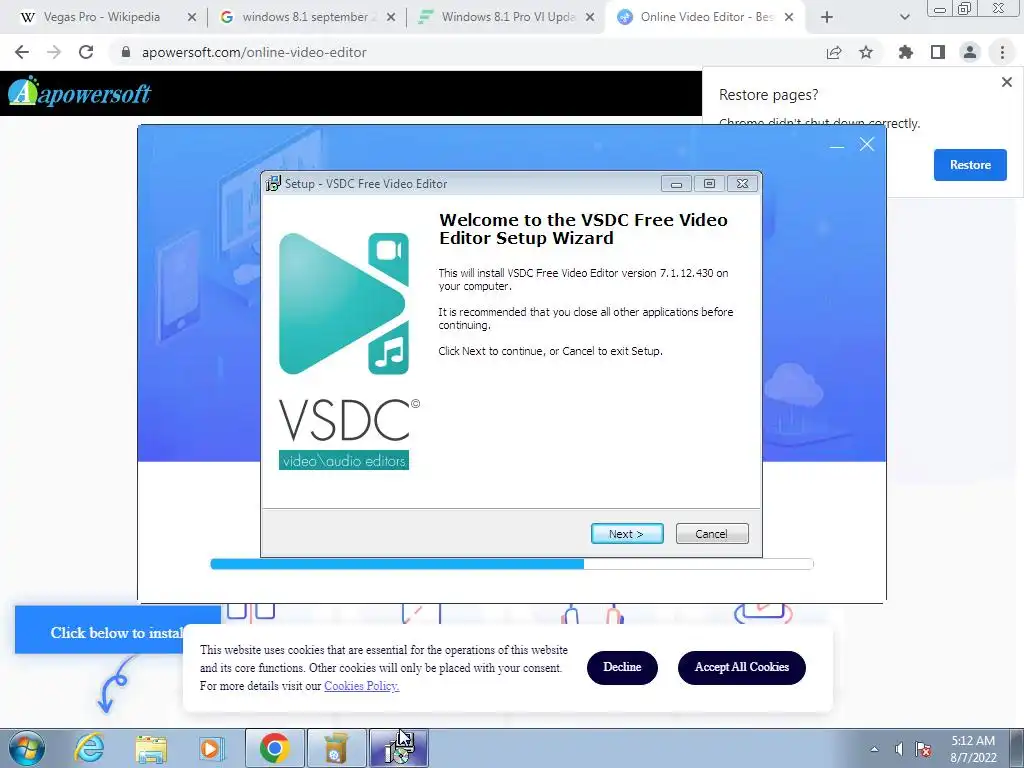The width and height of the screenshot is (1024, 768).
Task: Minimize the blue installer window
Action: (837, 147)
